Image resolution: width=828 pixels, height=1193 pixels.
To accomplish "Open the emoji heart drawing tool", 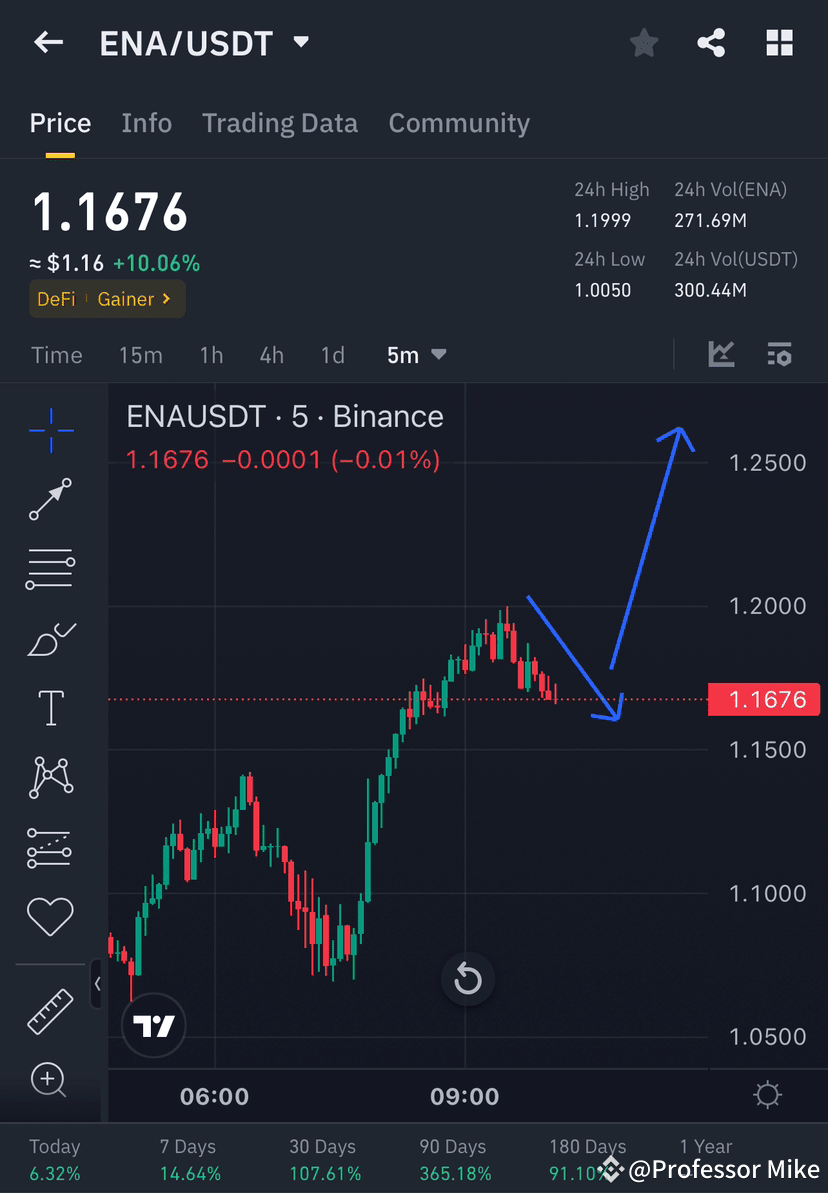I will 50,916.
